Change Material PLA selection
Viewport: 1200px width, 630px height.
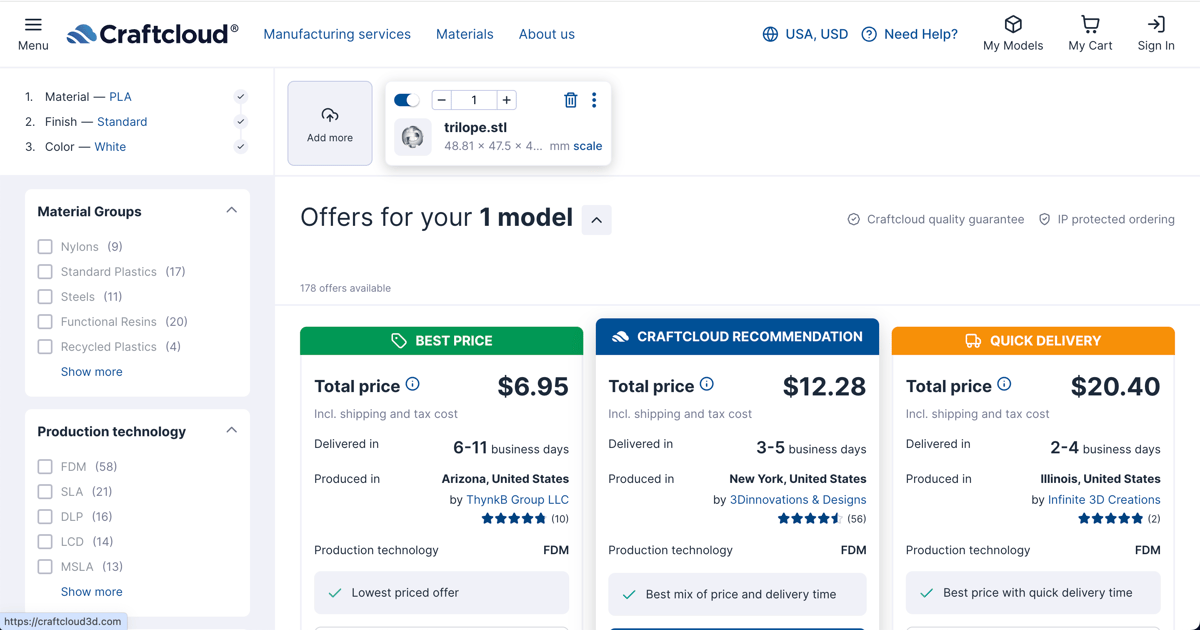click(x=120, y=97)
